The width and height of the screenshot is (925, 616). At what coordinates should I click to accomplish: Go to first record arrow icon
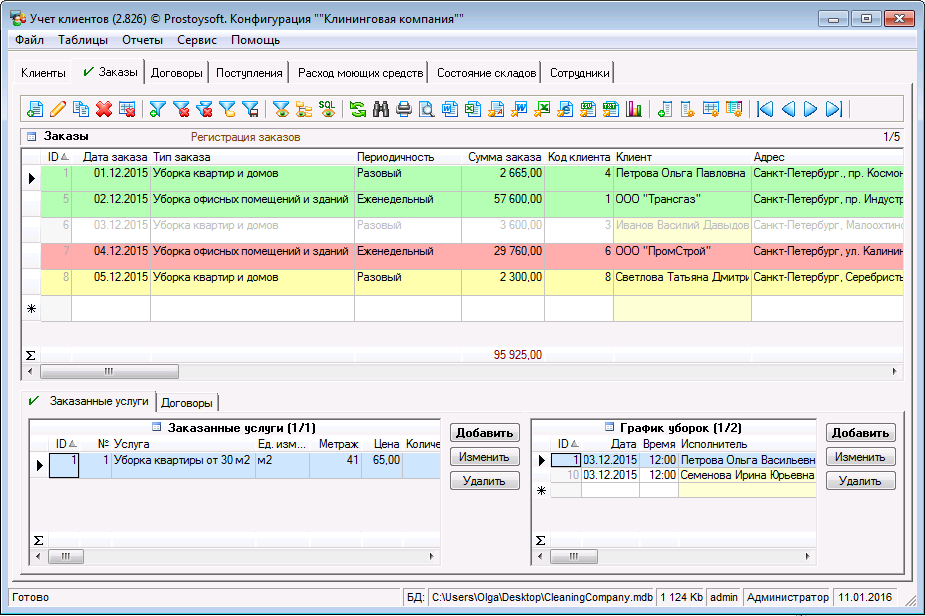[x=765, y=109]
